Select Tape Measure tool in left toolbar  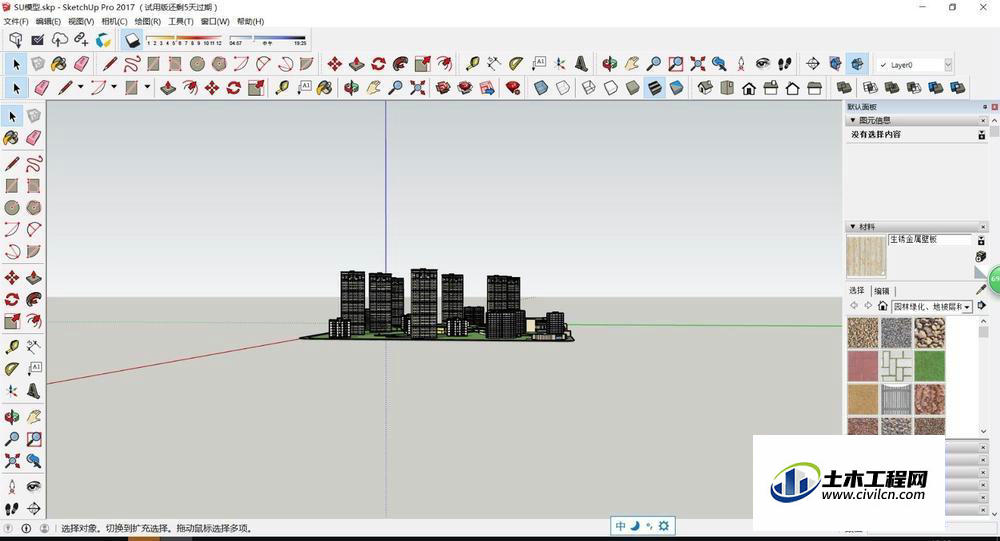12,346
